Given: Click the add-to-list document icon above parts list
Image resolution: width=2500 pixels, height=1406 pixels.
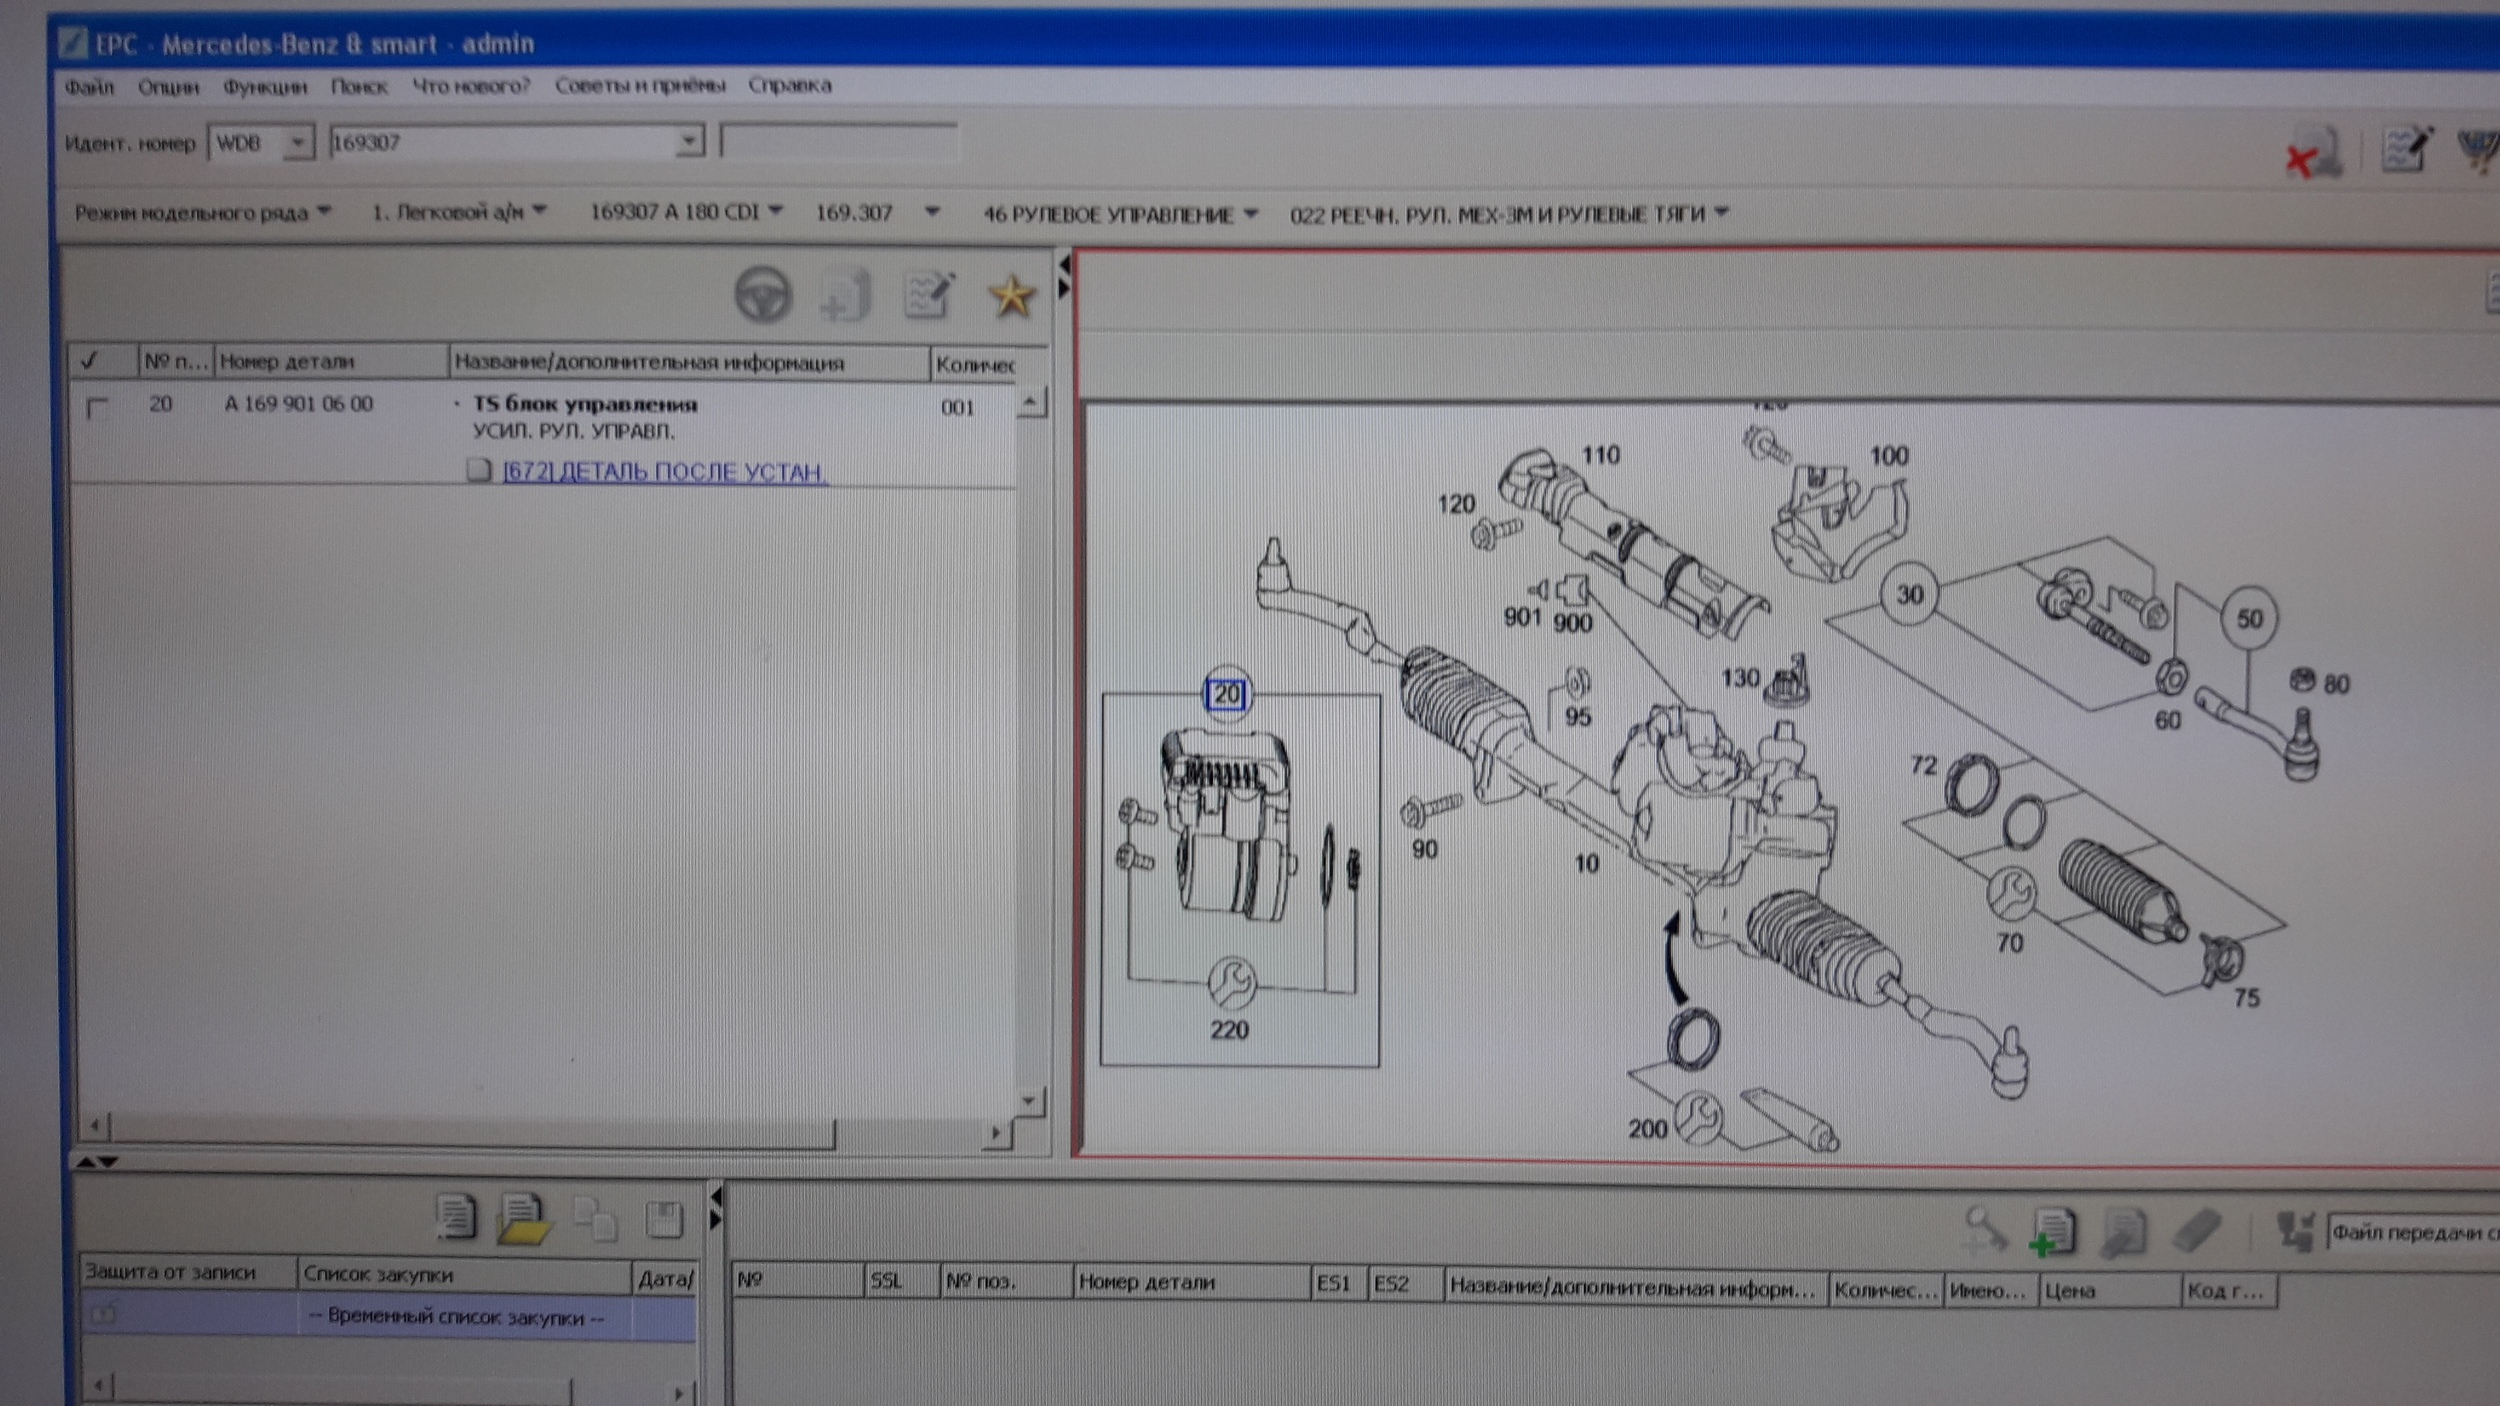Looking at the screenshot, I should point(845,296).
